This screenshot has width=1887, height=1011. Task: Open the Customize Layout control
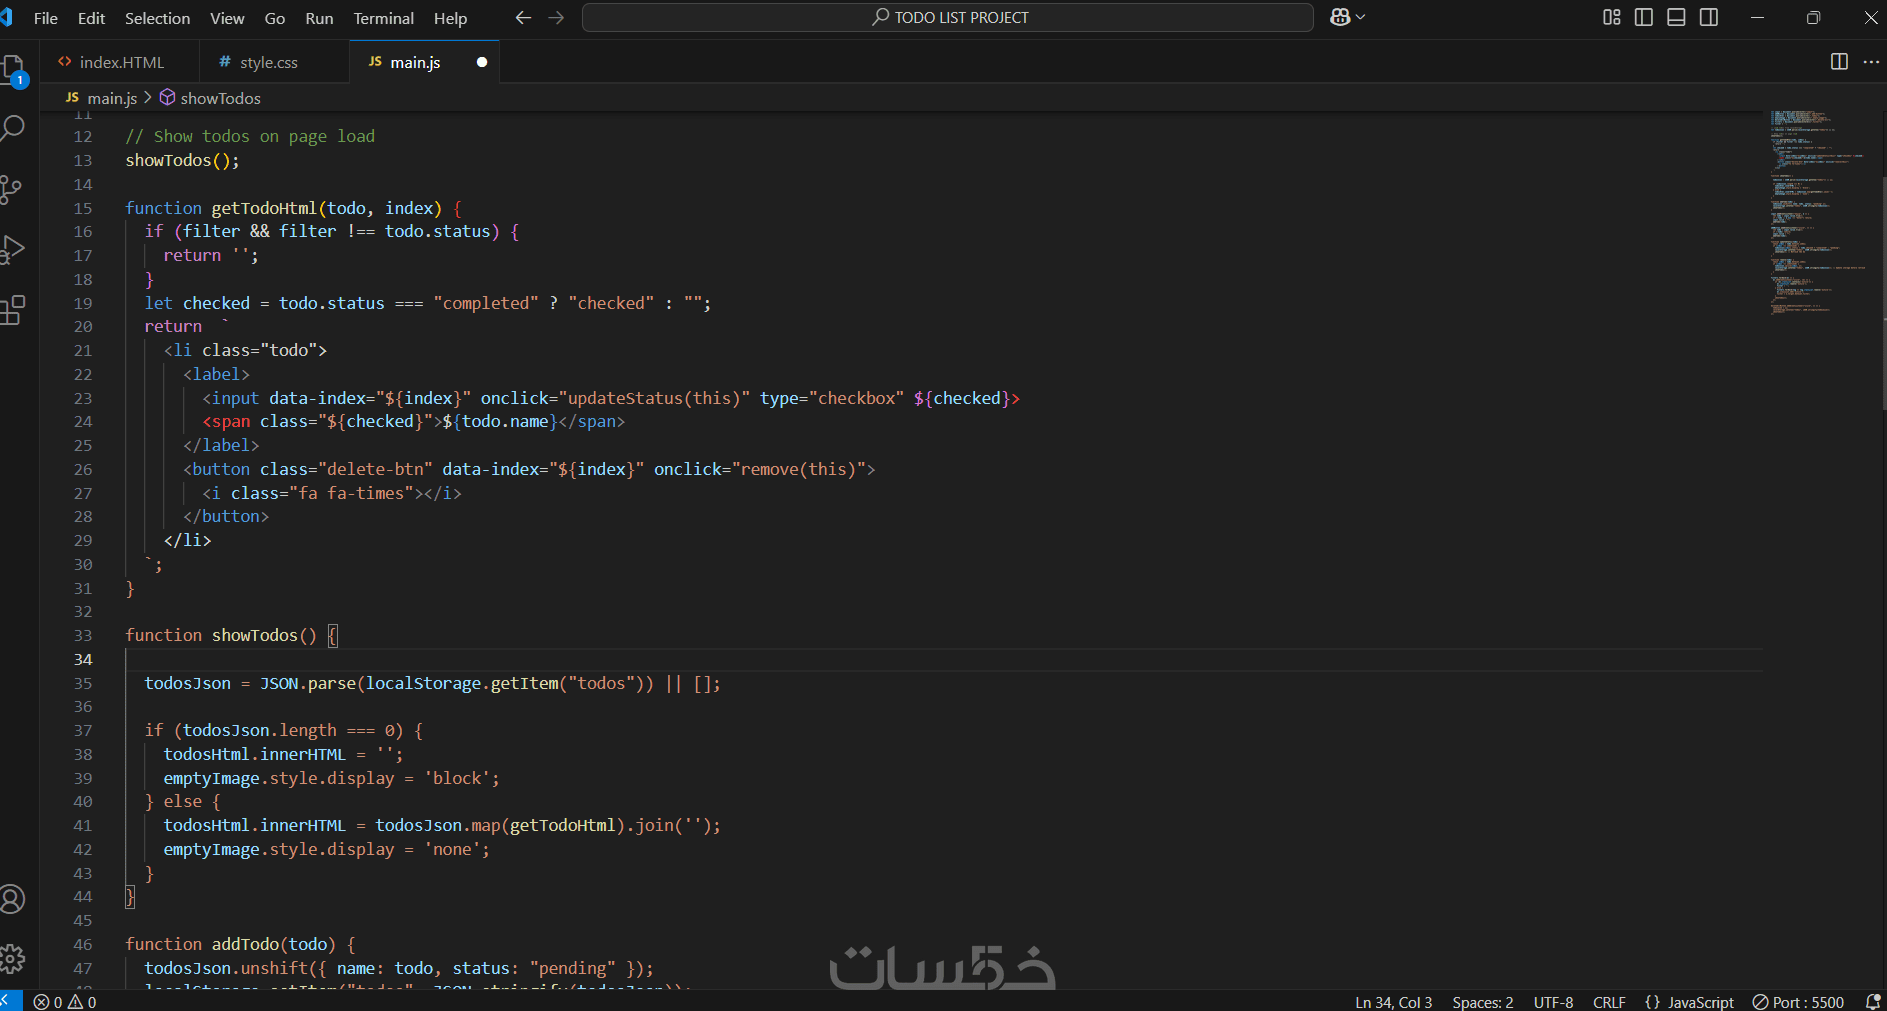[1612, 17]
